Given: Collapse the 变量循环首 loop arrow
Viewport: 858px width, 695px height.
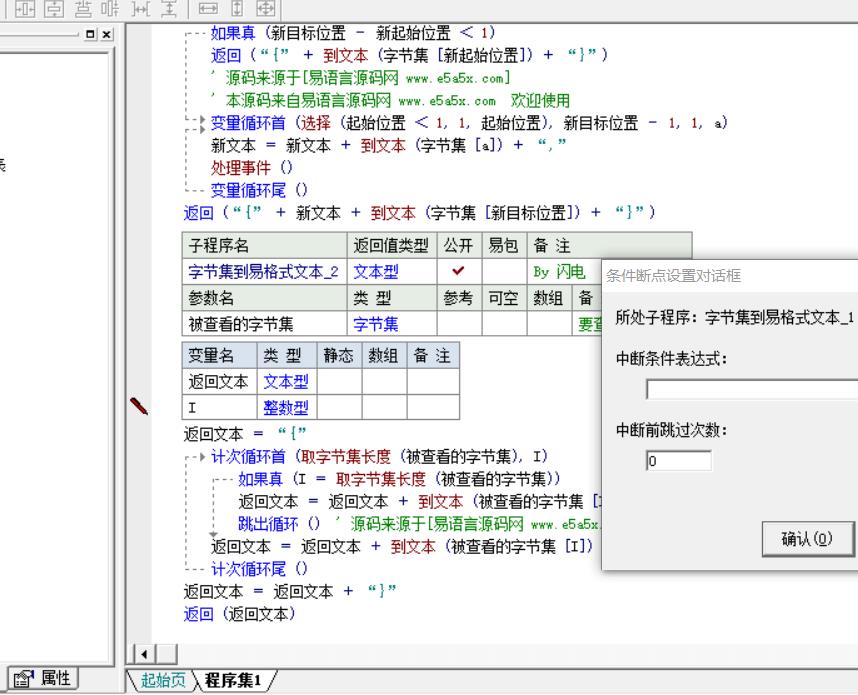Looking at the screenshot, I should coord(202,122).
